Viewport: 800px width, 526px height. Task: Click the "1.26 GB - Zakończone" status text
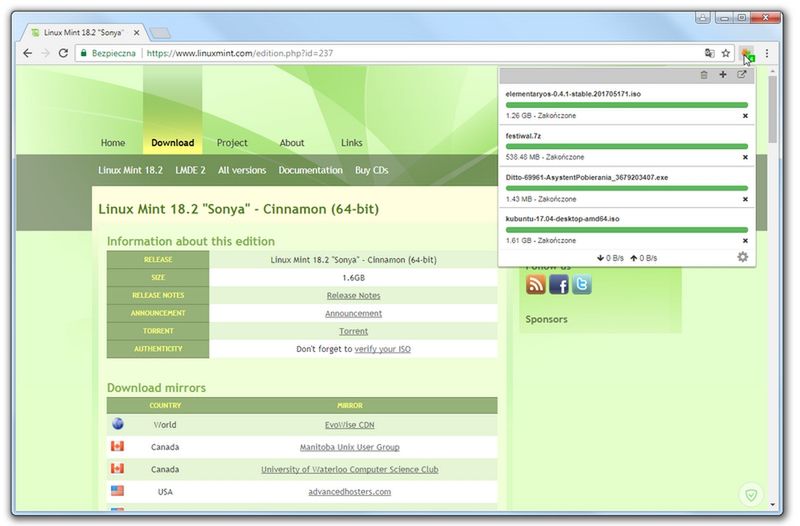541,116
